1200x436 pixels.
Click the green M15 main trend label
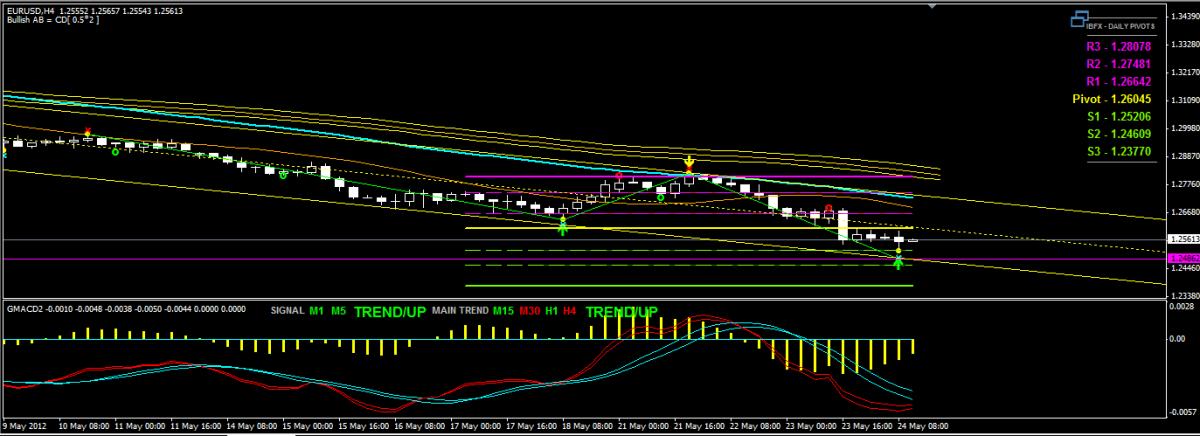click(503, 311)
